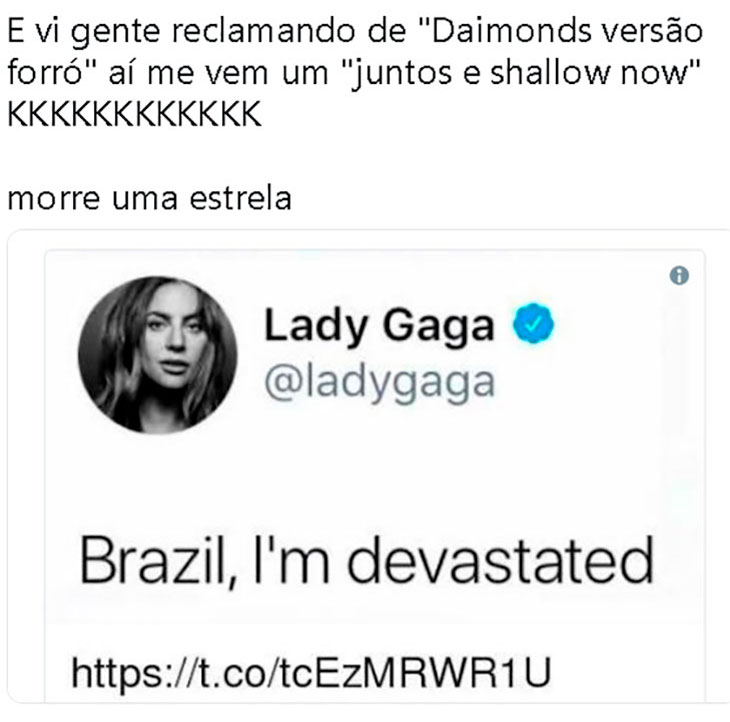730x722 pixels.
Task: Click "aí me vem um" in the post text
Action: pyautogui.click(x=218, y=74)
